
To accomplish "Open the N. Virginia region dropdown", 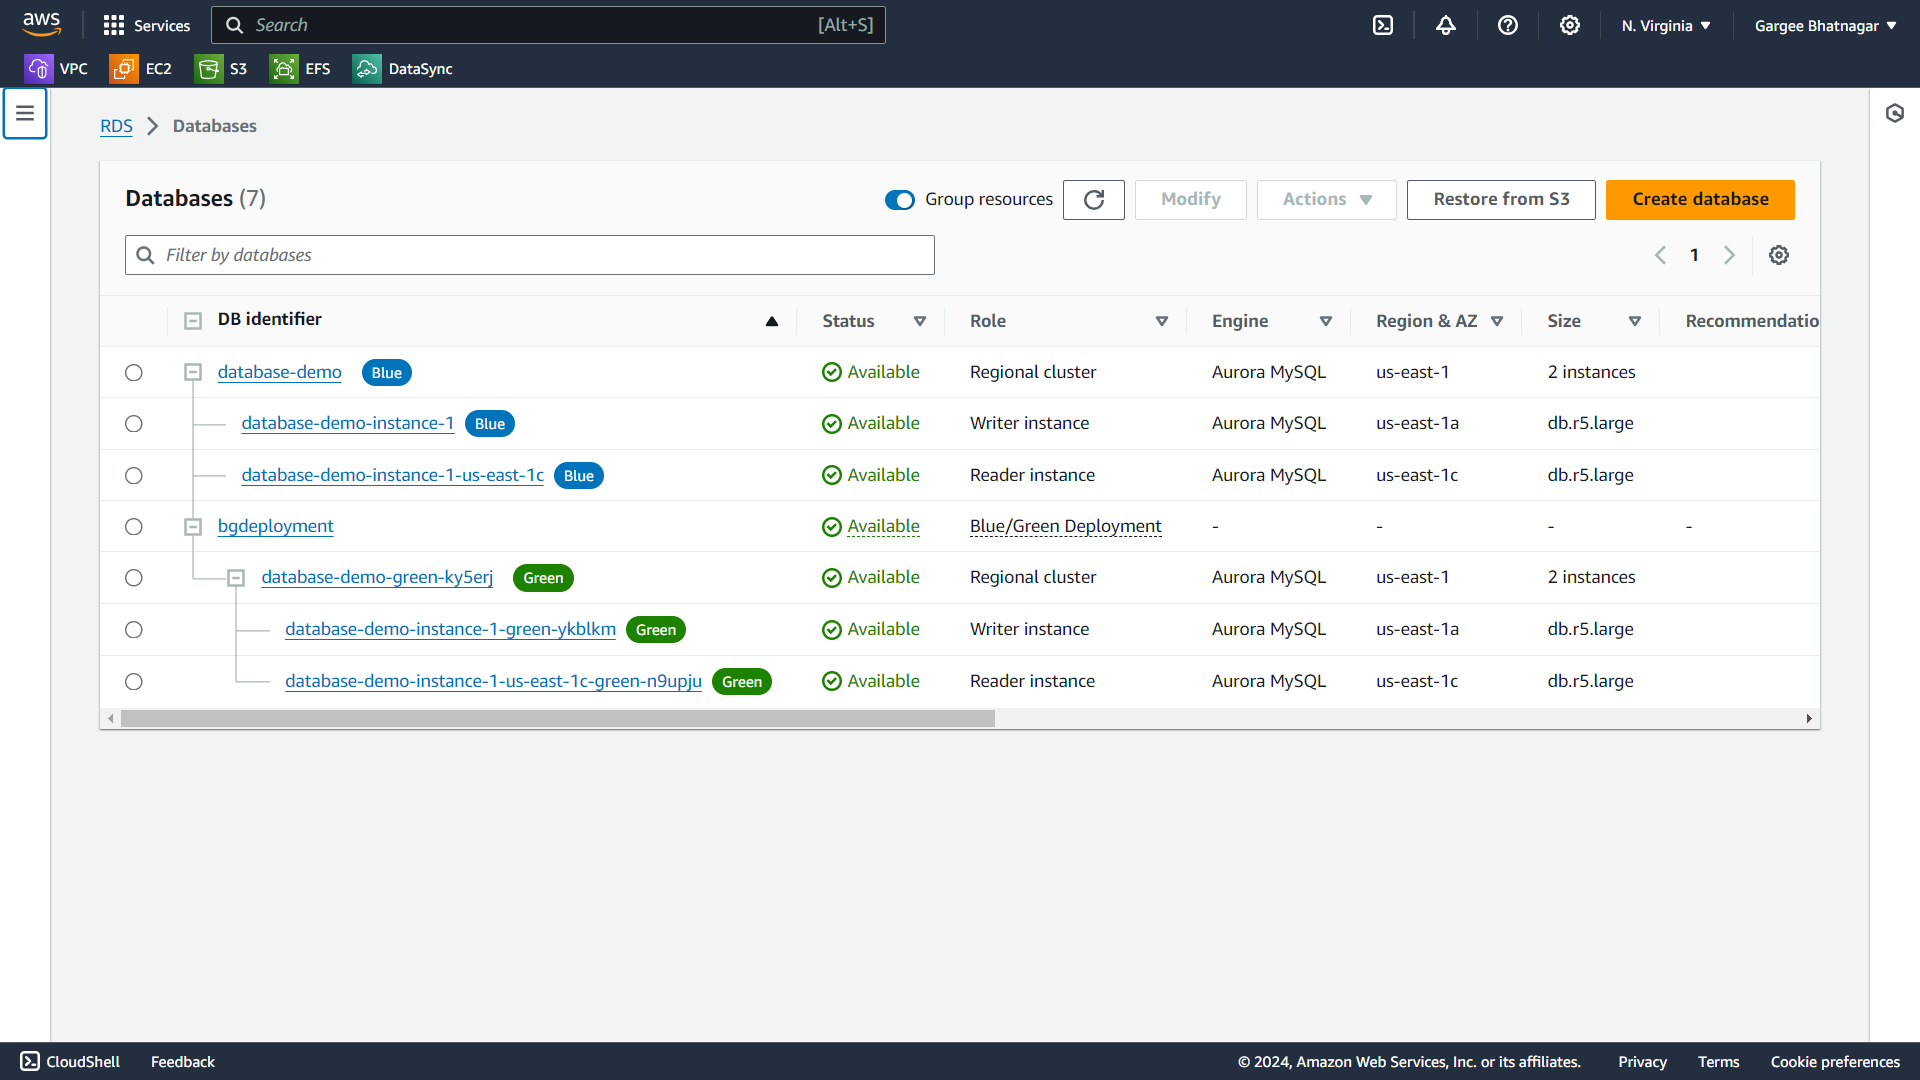I will (x=1666, y=26).
